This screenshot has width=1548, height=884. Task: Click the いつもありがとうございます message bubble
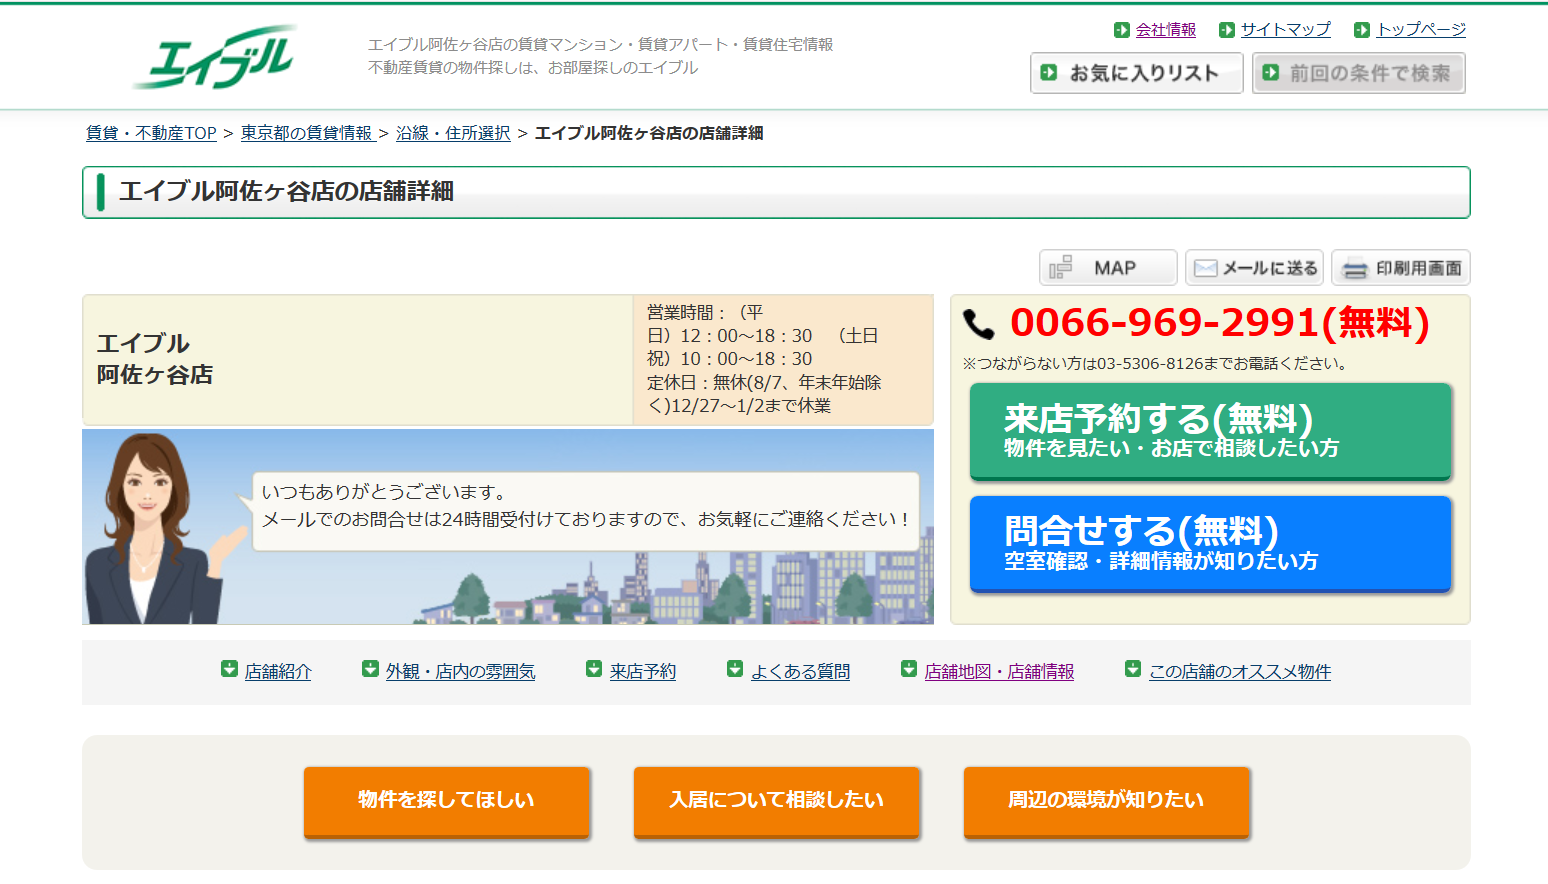pyautogui.click(x=586, y=511)
